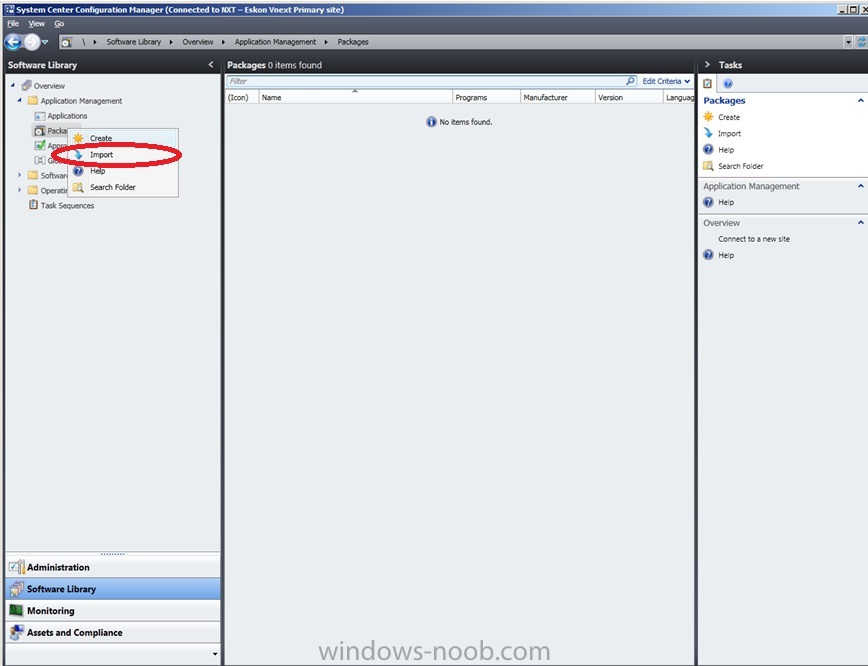The image size is (868, 666).
Task: Expand the Software Updates tree node
Action: coord(20,175)
